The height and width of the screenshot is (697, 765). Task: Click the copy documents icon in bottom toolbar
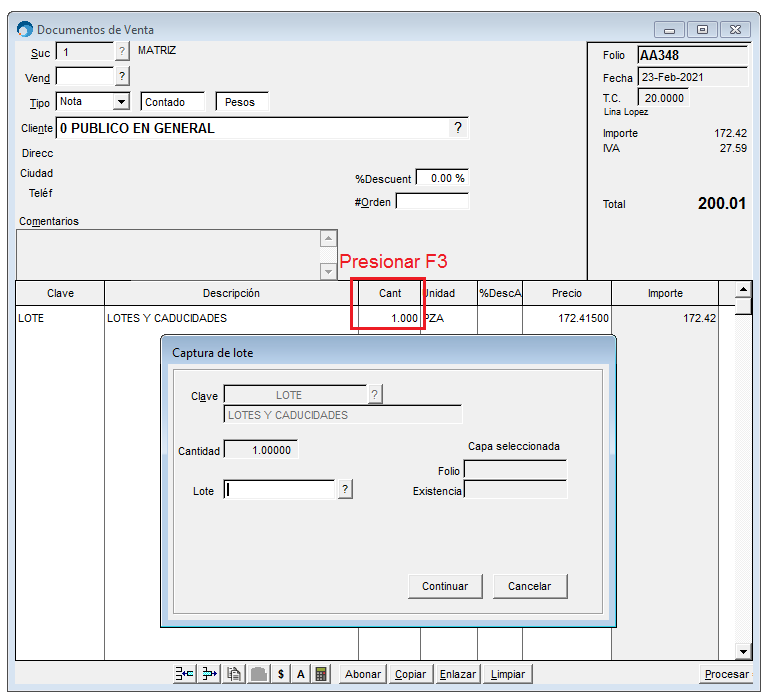point(234,674)
